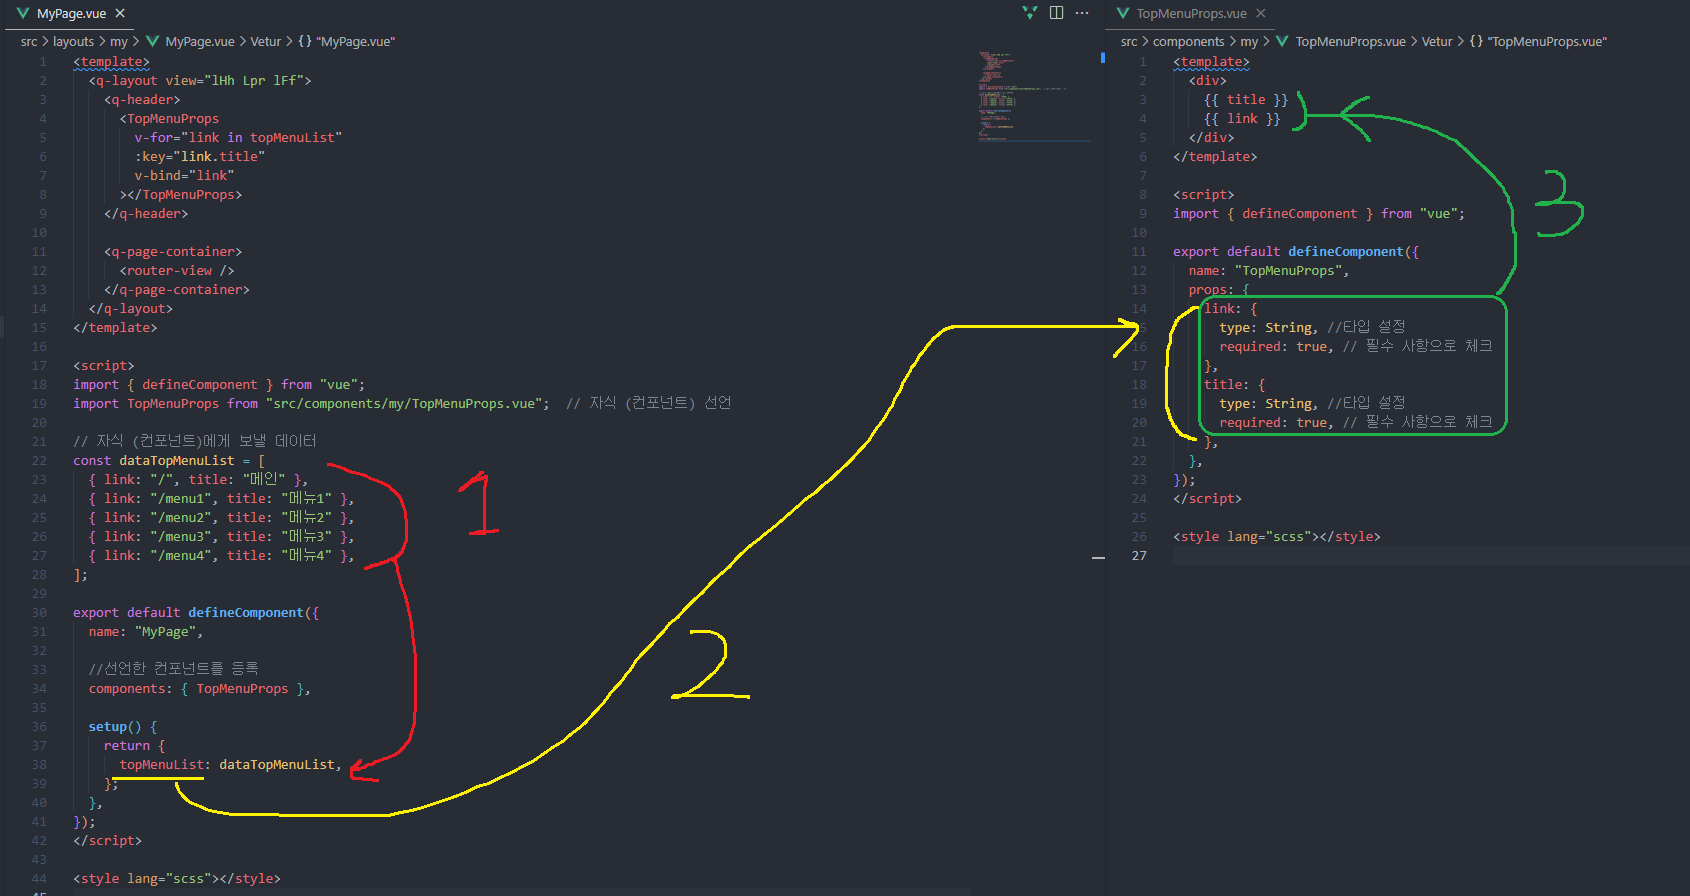Place cursor on '<q-layout view="lHh Lpr lFf">' line
Image resolution: width=1690 pixels, height=896 pixels.
[200, 80]
